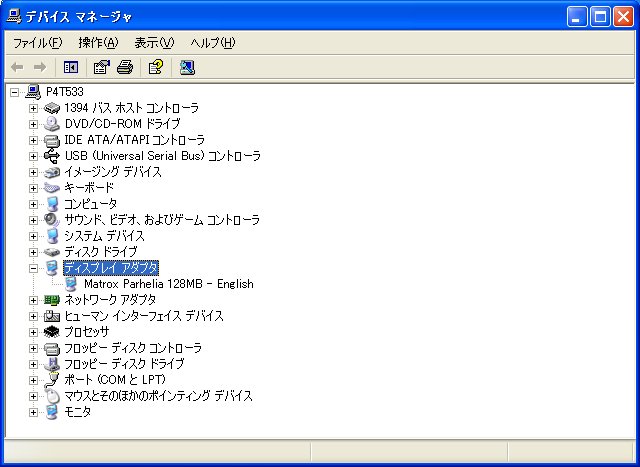Image resolution: width=640 pixels, height=467 pixels.
Task: Open the ヘルプ(H) menu
Action: coord(212,43)
